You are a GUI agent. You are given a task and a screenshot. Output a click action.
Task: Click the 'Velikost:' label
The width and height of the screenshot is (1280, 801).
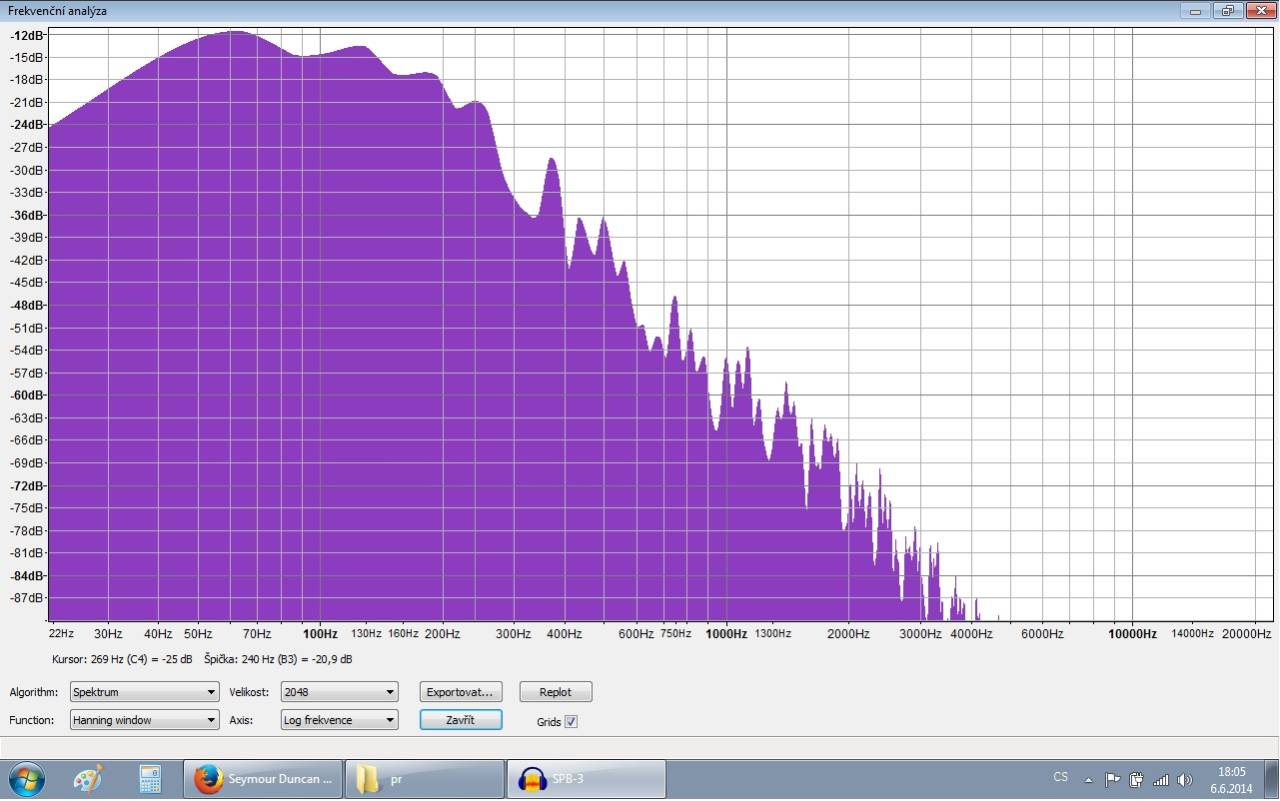click(x=250, y=692)
